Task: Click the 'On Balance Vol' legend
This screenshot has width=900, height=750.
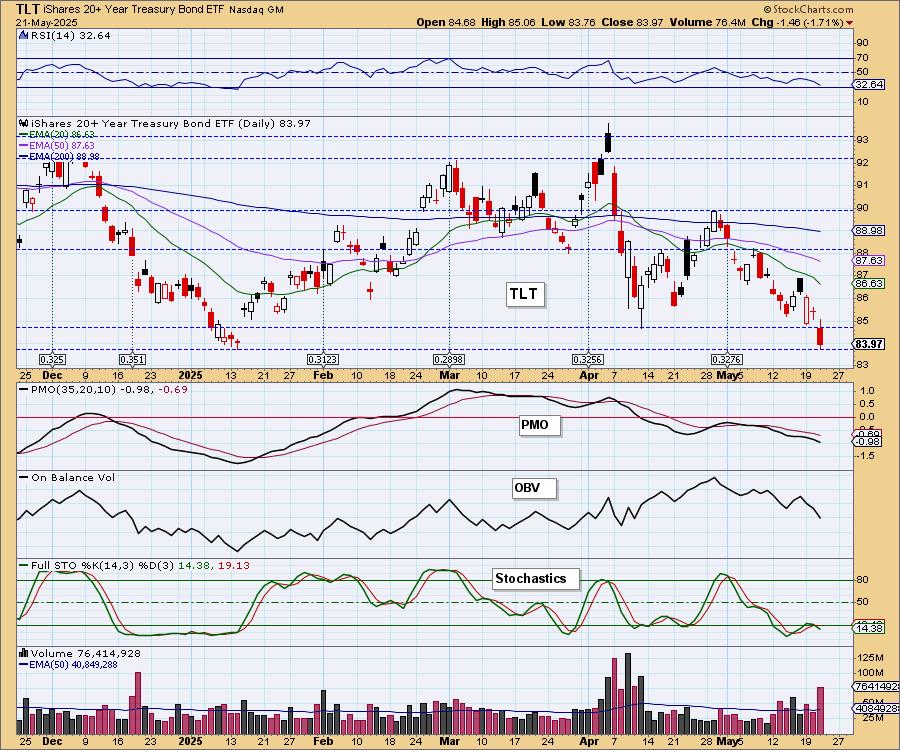Action: 68,477
